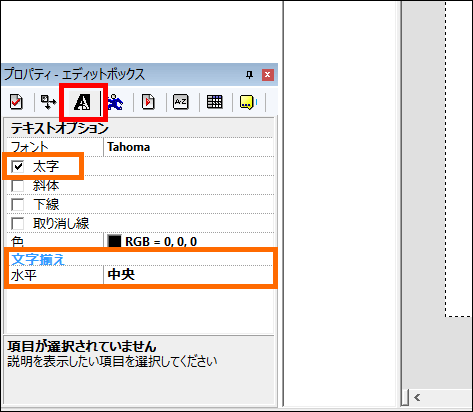
Task: Enable the 取り消し線 strikethrough checkbox
Action: [x=18, y=223]
